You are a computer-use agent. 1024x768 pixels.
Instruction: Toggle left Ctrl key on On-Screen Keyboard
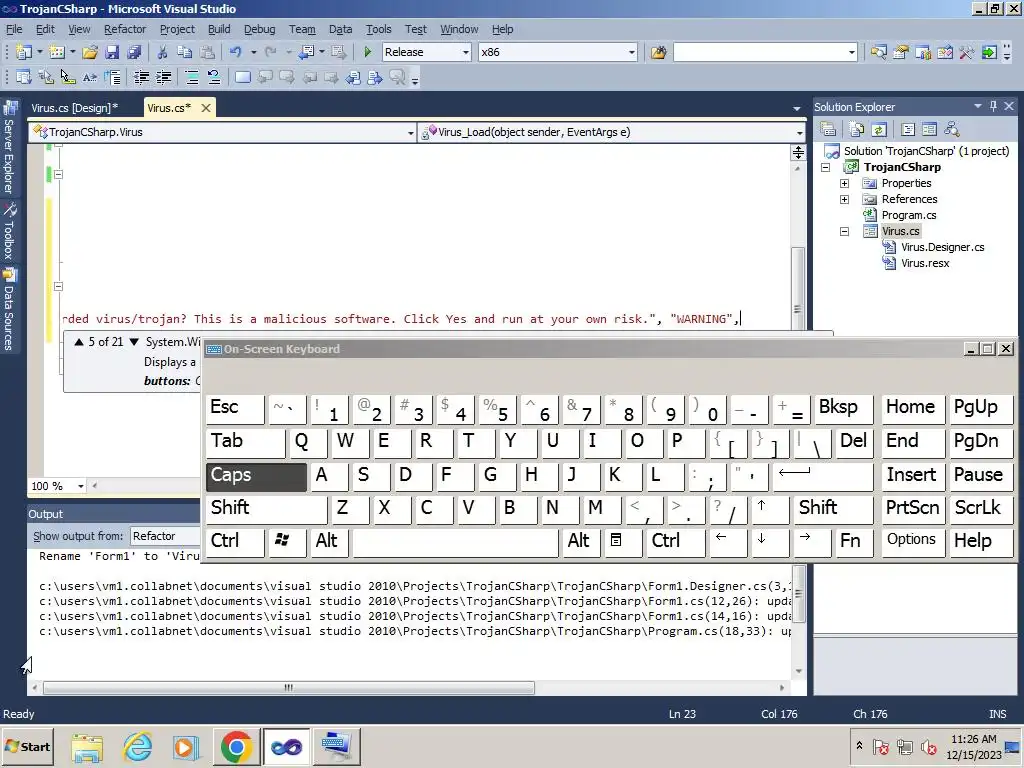pyautogui.click(x=235, y=541)
